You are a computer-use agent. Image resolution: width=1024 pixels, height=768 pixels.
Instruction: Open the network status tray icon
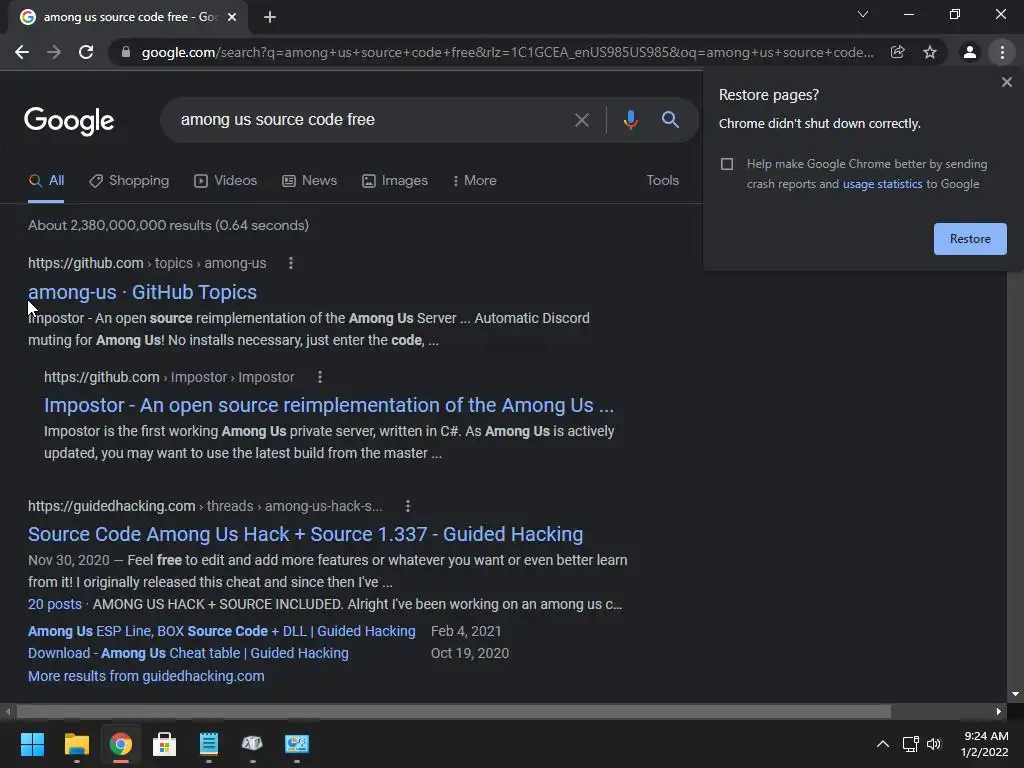coord(910,744)
